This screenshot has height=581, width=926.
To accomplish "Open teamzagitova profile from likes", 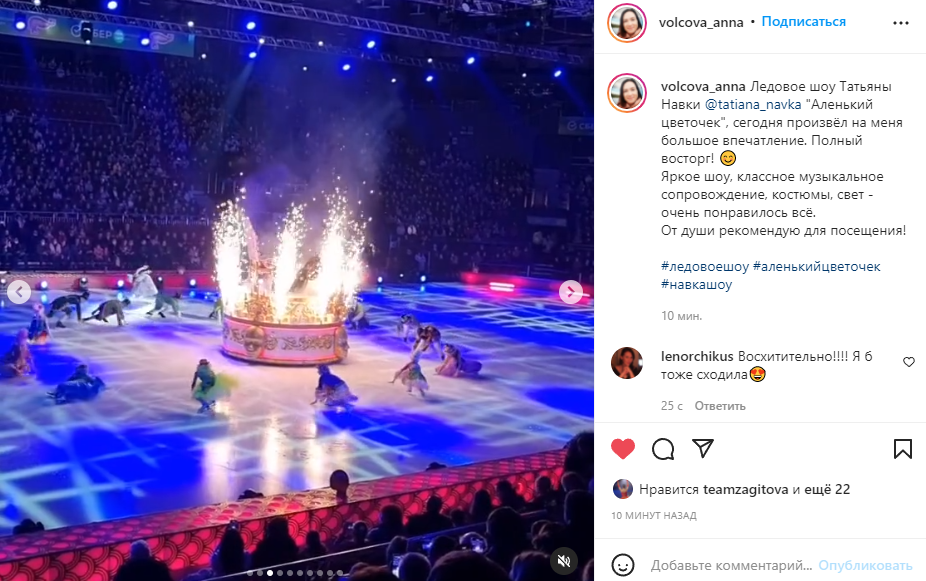I will [x=745, y=489].
